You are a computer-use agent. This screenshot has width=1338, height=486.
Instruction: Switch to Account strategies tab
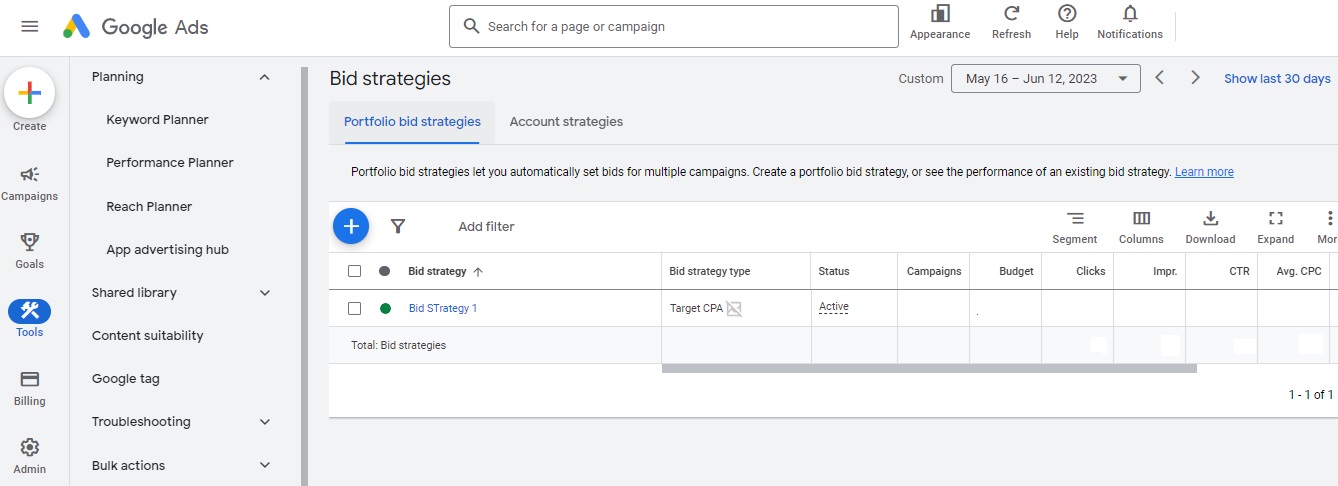click(x=566, y=122)
